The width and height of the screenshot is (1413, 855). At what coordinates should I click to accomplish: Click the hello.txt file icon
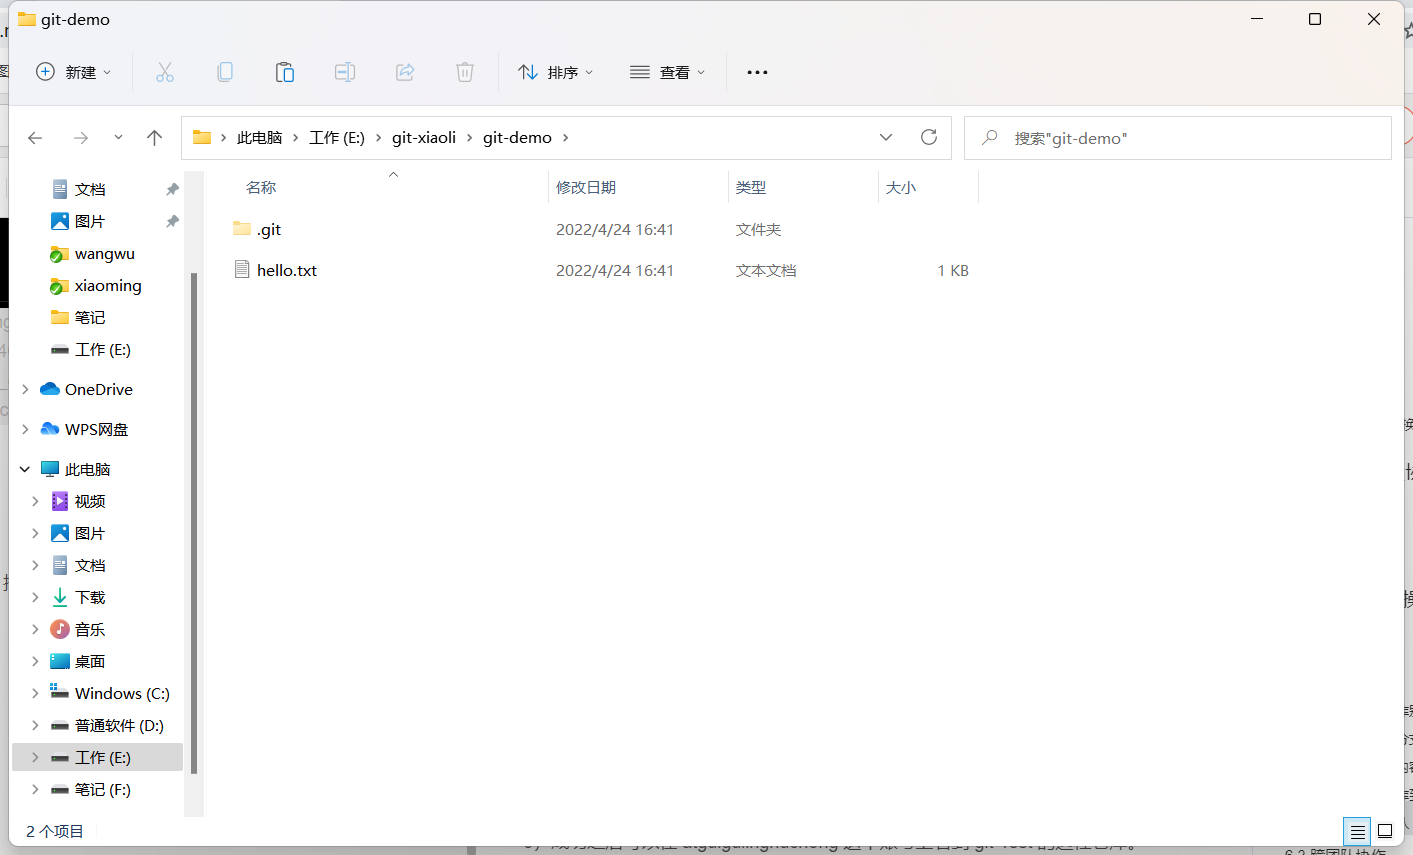click(x=242, y=270)
